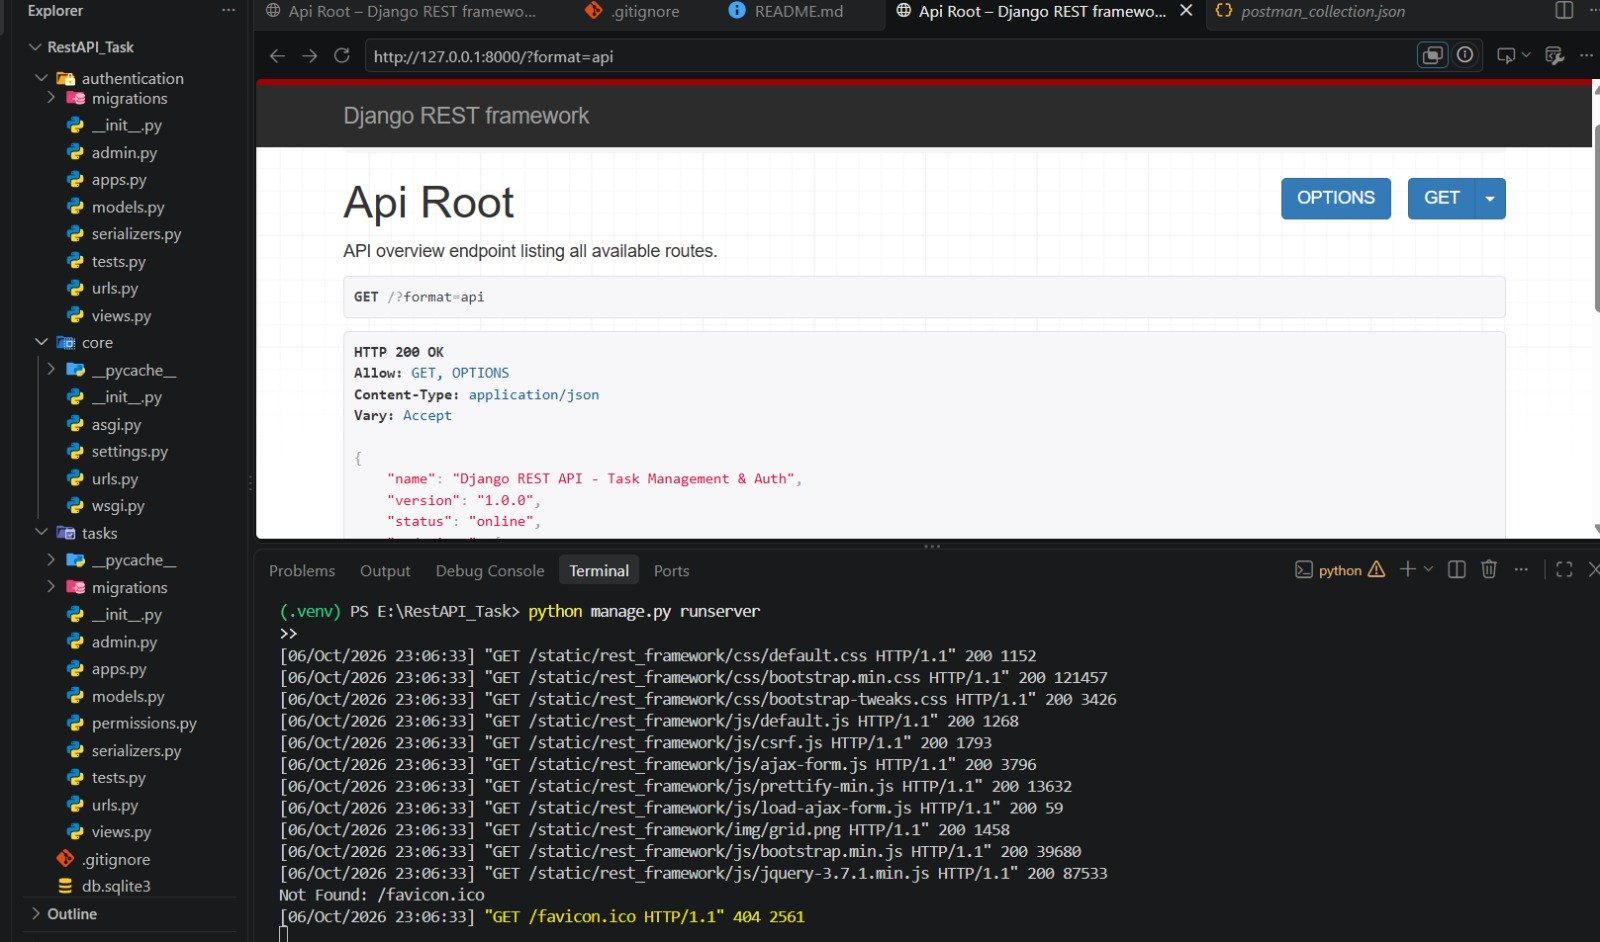Open the Problems panel tab
This screenshot has height=942, width=1600.
coord(302,571)
